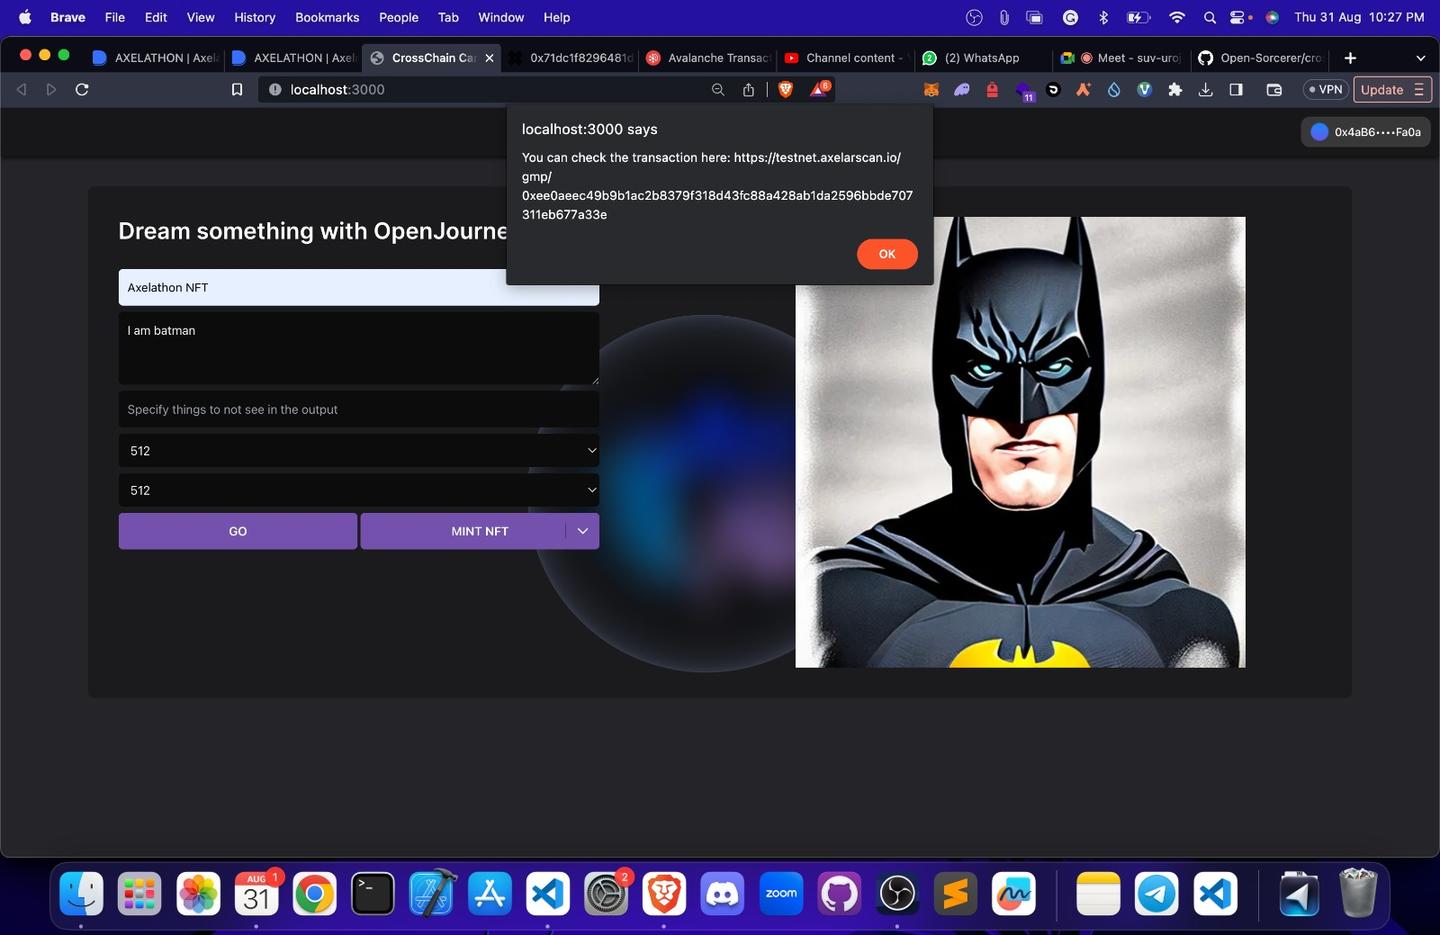Open the red lock-shaped extension icon

992,89
